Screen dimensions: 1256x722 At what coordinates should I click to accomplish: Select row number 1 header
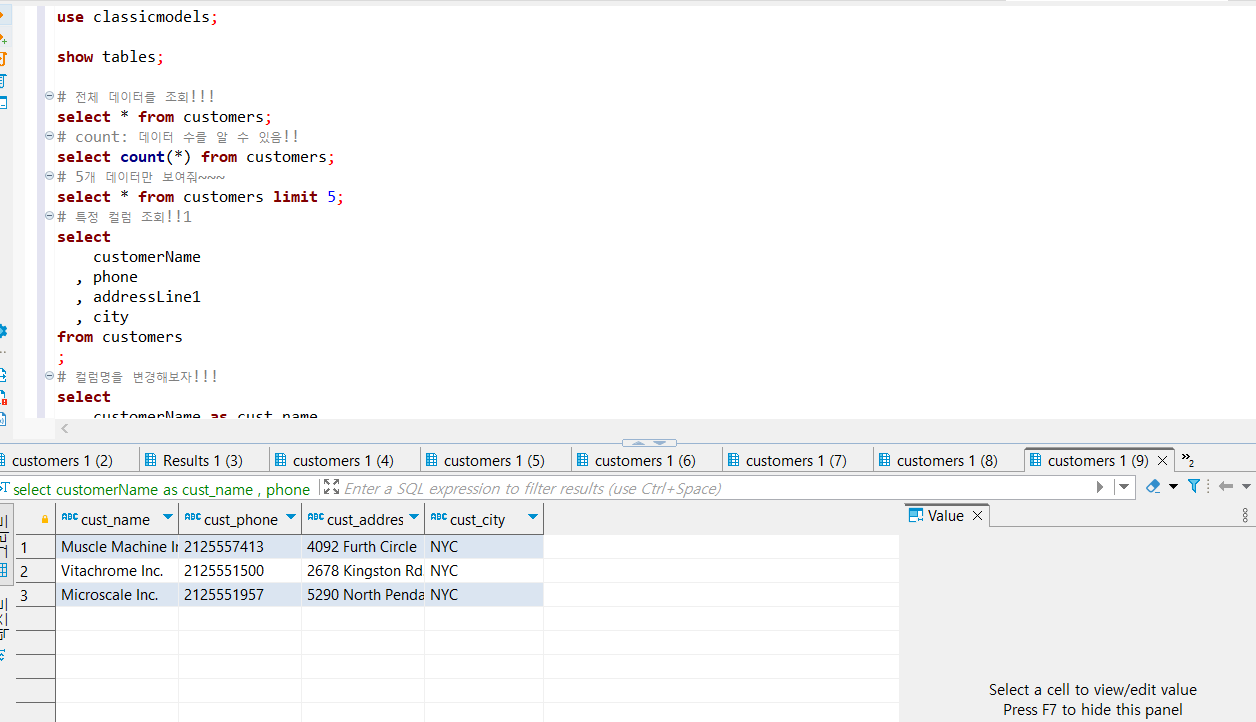(x=35, y=547)
